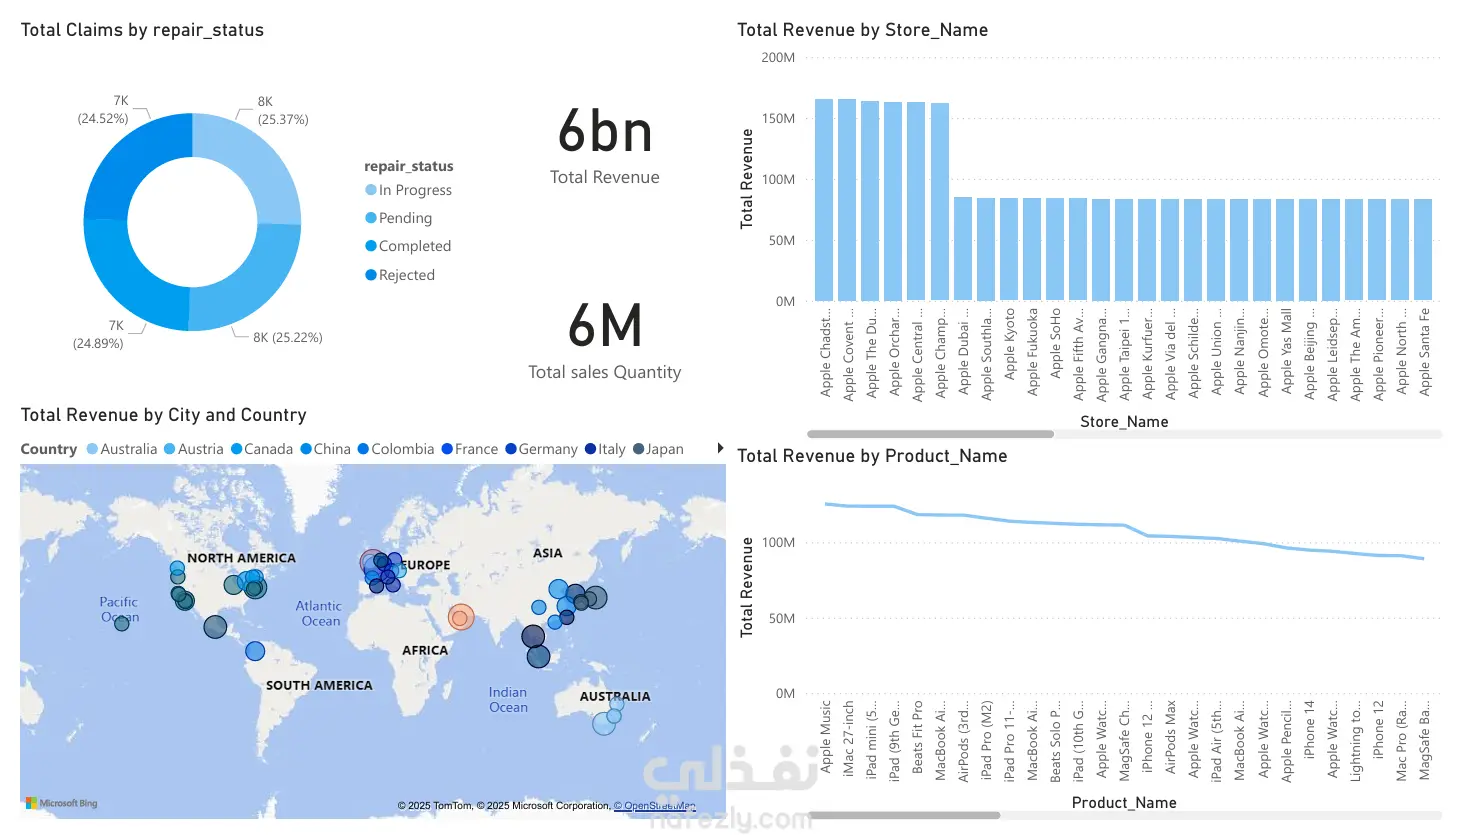1462x835 pixels.
Task: Filter map by Italy in Country legend
Action: point(606,449)
